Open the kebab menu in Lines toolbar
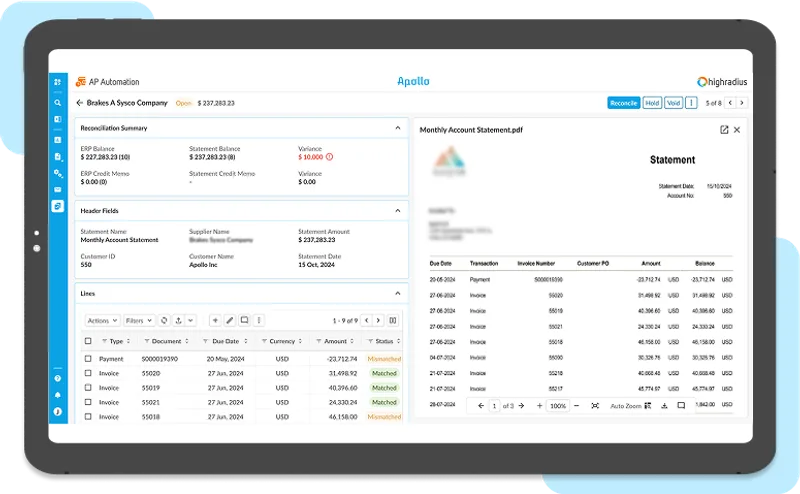Viewport: 800px width, 494px height. [x=259, y=320]
